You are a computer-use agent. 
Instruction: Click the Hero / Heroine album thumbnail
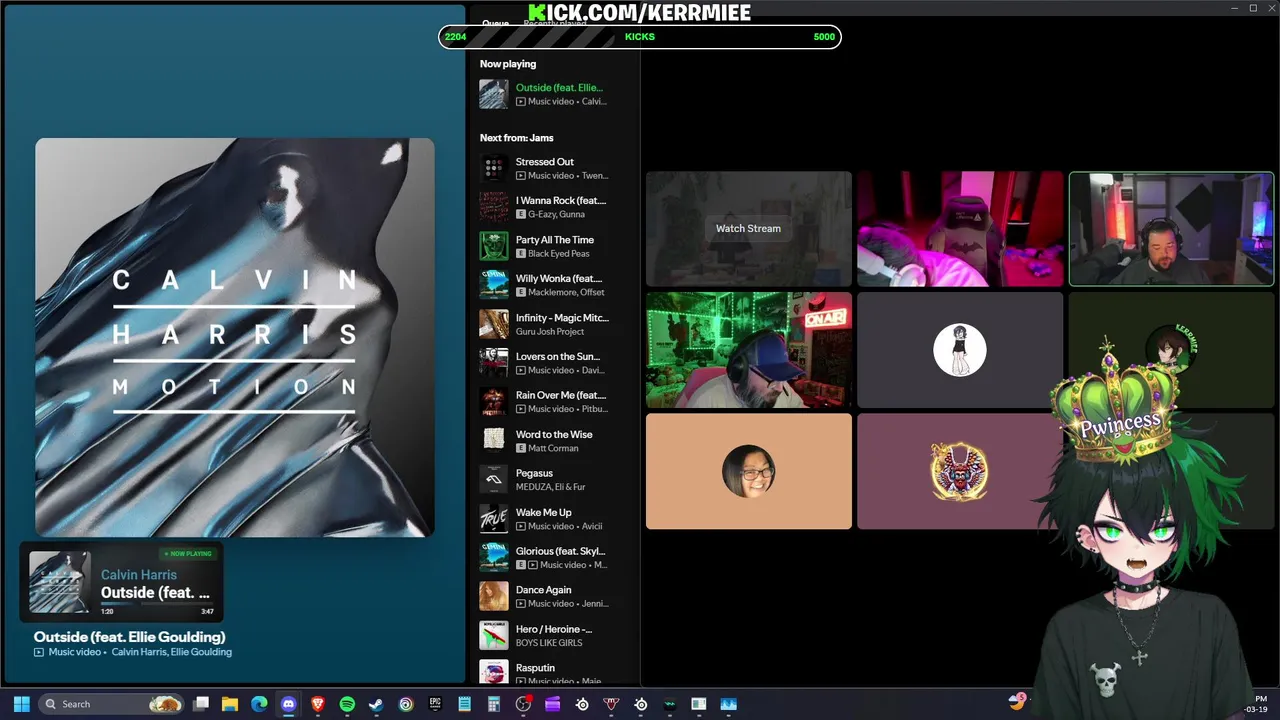point(494,635)
